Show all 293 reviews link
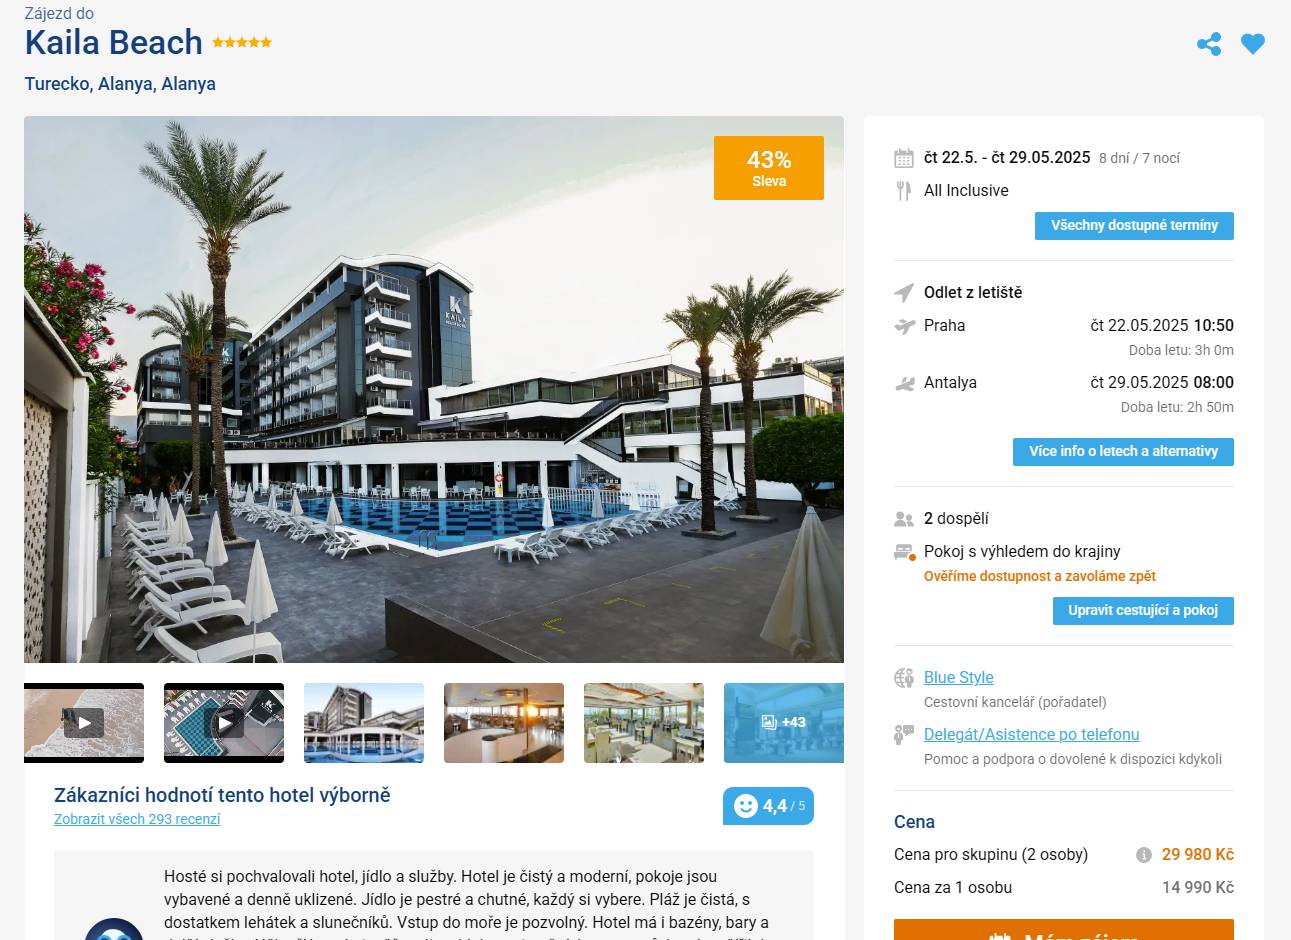This screenshot has width=1291, height=940. pos(137,819)
